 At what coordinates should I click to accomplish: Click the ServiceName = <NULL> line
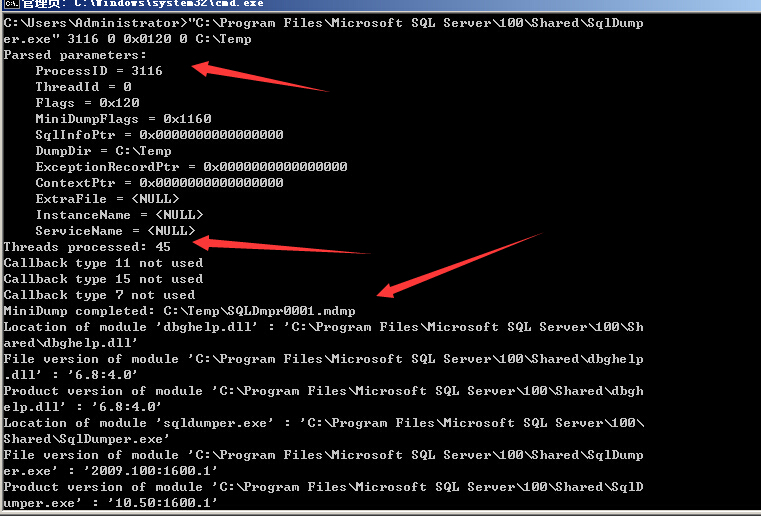[x=115, y=231]
